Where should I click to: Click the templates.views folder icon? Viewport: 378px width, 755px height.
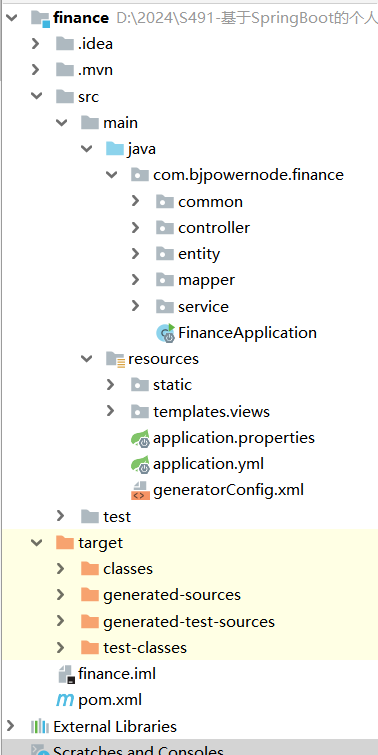[x=140, y=411]
